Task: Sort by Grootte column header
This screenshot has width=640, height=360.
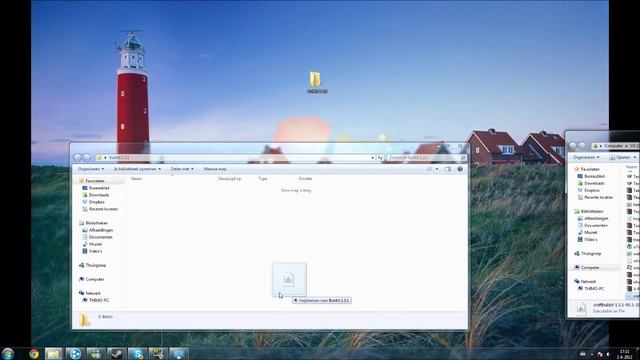Action: point(305,179)
